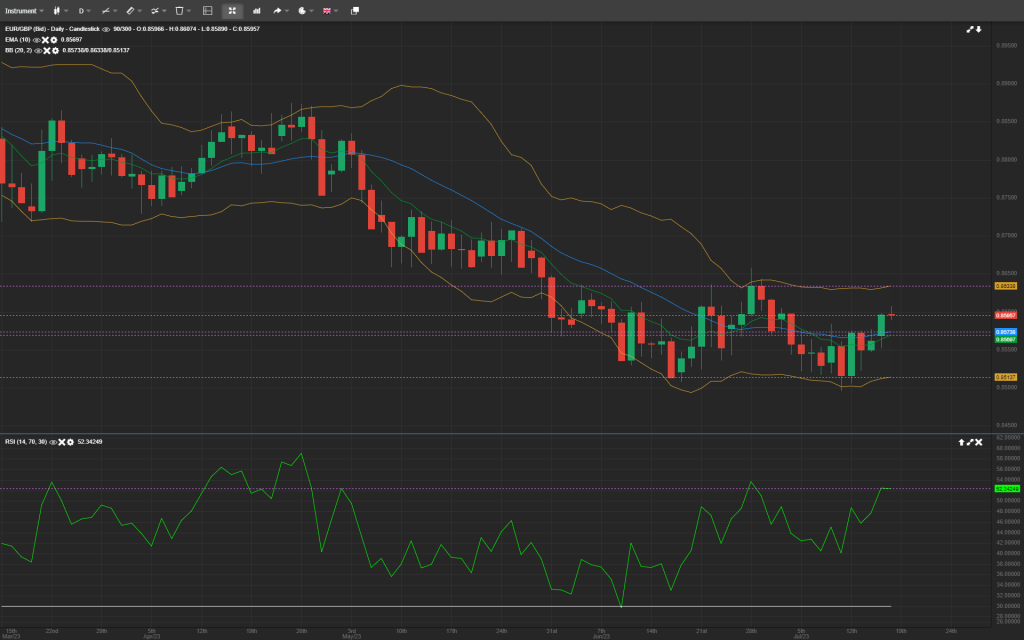Remove the EMA (10) indicator
The height and width of the screenshot is (640, 1024).
pos(45,40)
